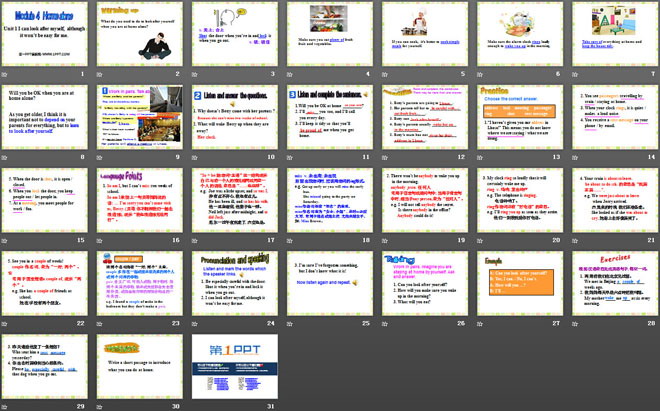660x411 pixels.
Task: Click the animation star icon under slide 12
Action: (x=385, y=157)
